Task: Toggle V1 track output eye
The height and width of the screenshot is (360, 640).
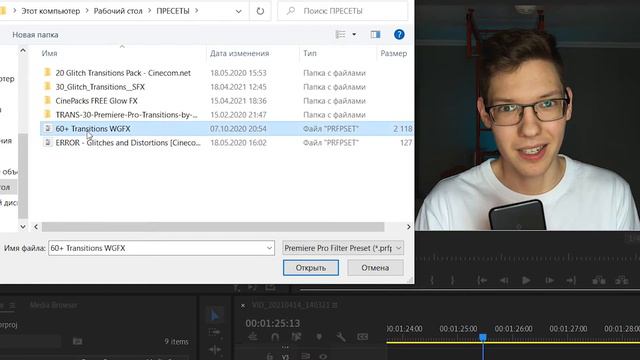Action: point(323,357)
